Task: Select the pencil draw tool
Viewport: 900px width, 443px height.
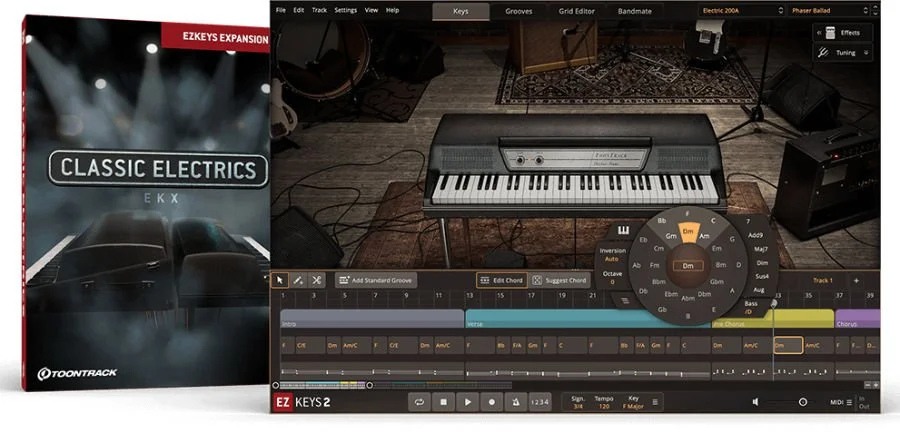Action: 298,281
